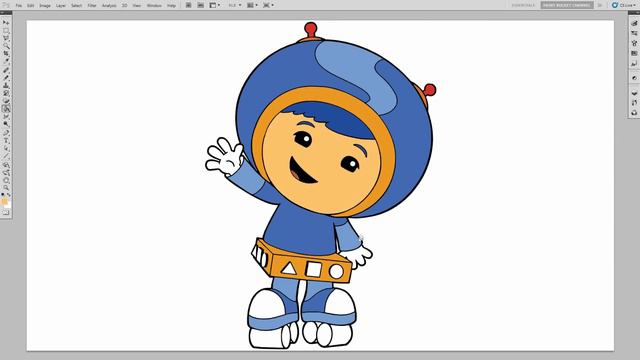Open the Brush Presets panel icon
640x360 pixels.
tap(634, 33)
